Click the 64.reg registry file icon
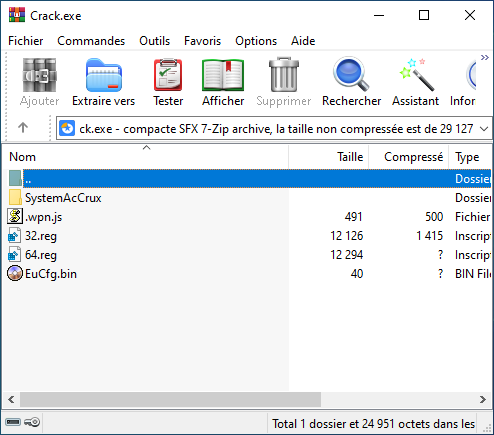The image size is (494, 435). point(14,254)
